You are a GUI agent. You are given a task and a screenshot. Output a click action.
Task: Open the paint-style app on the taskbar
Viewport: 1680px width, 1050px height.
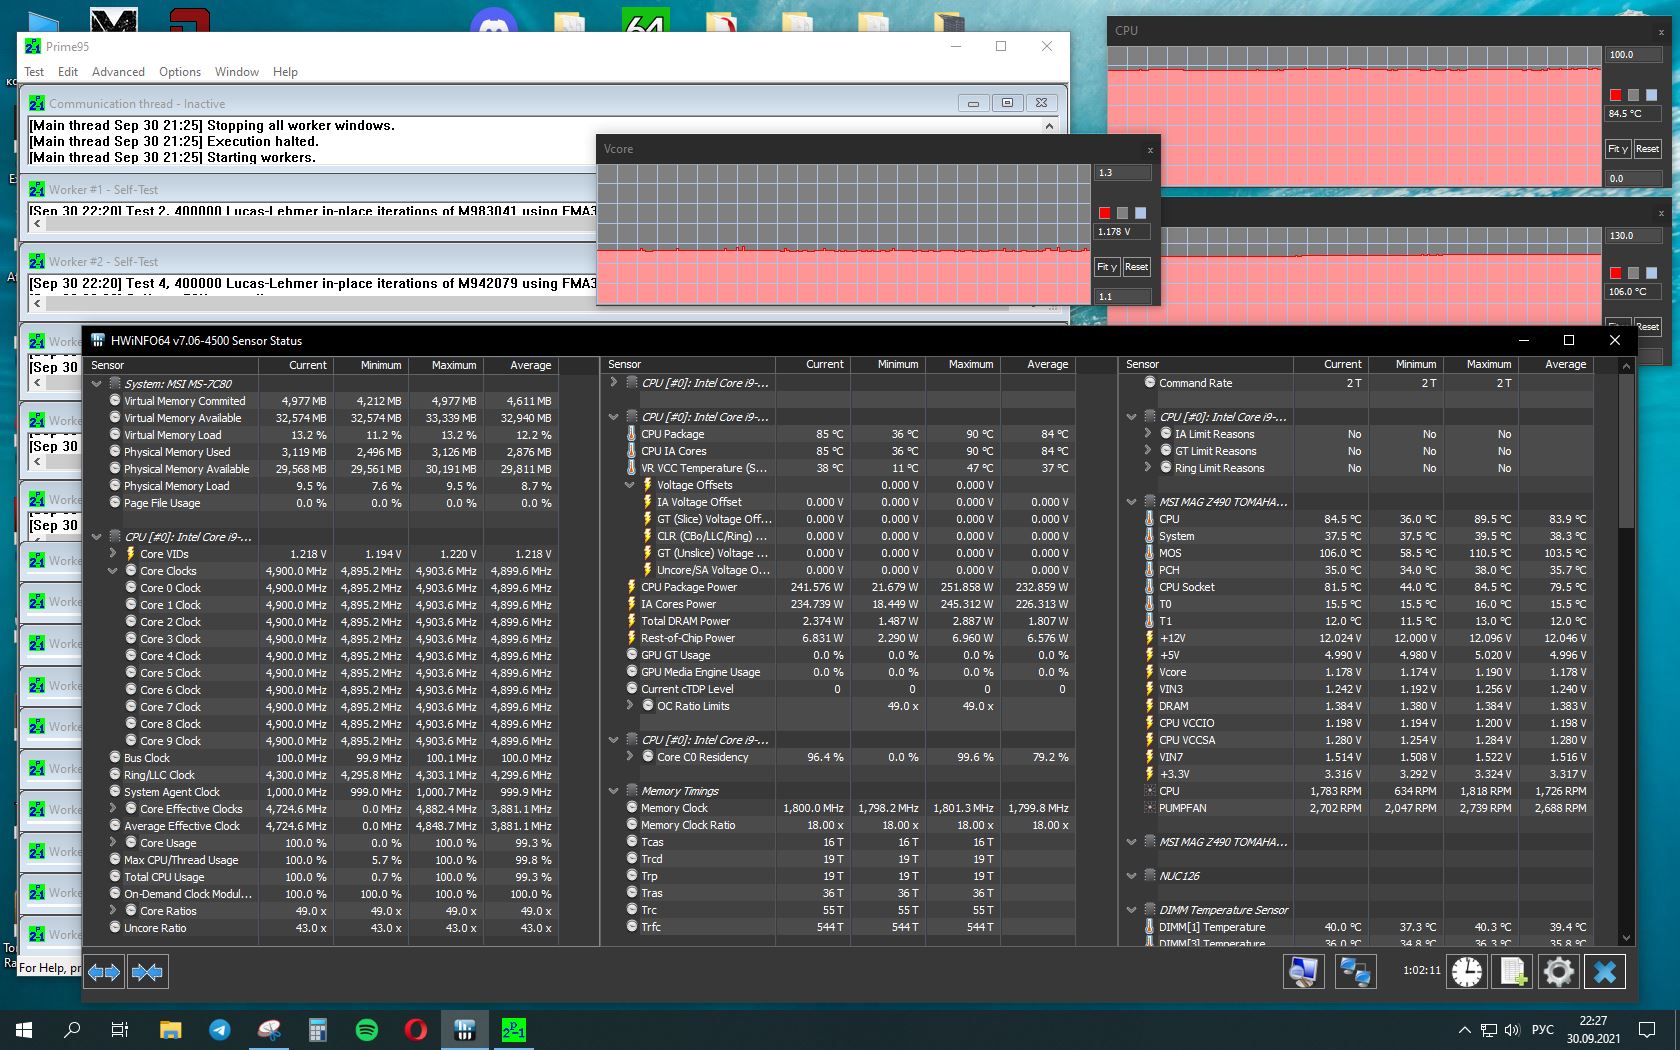click(269, 1029)
